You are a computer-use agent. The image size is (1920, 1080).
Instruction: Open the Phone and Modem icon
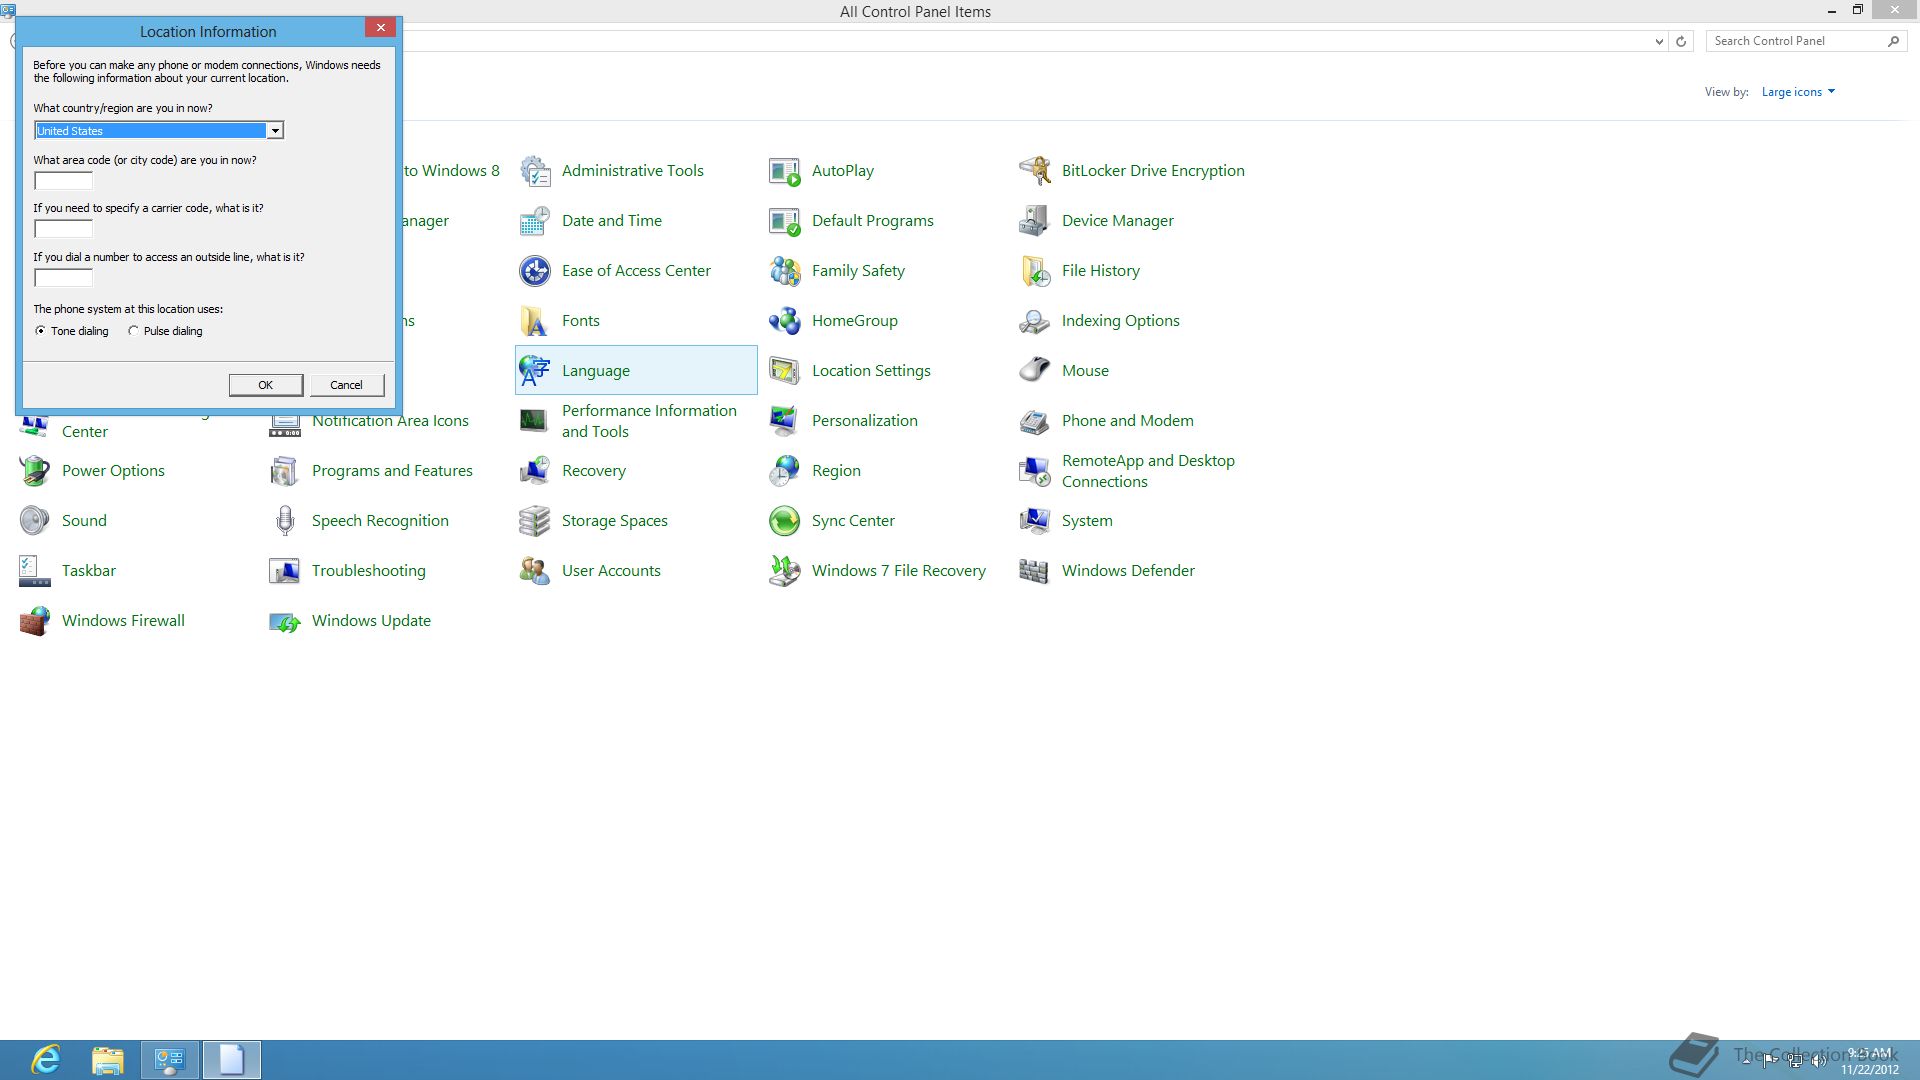click(x=1035, y=421)
